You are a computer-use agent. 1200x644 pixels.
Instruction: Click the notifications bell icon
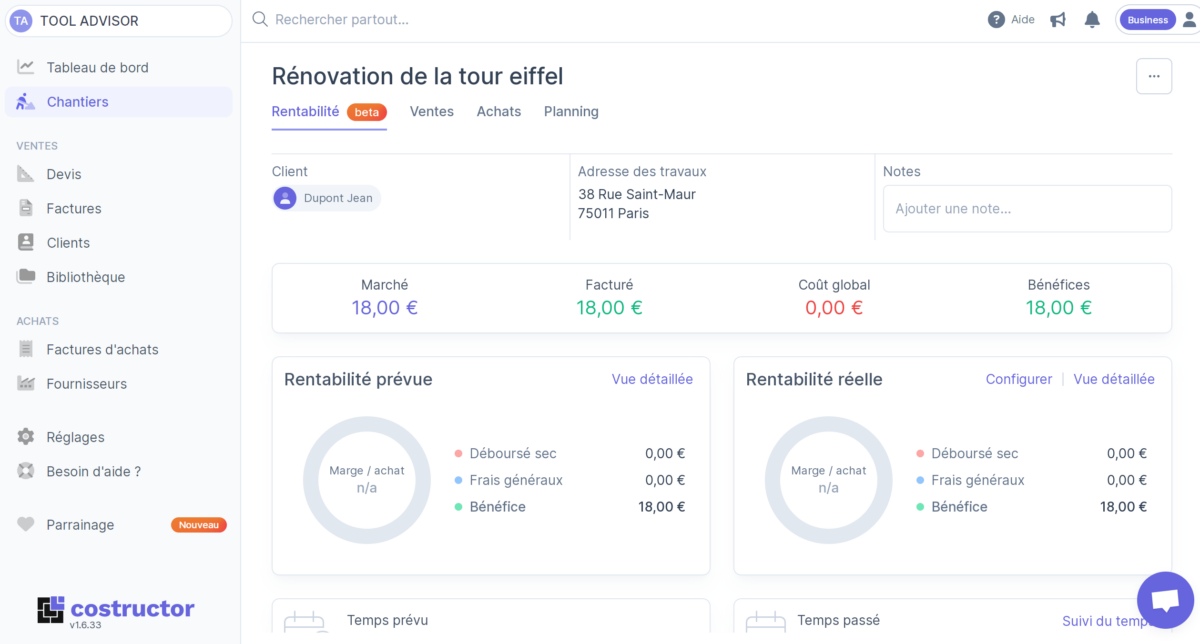(1091, 18)
